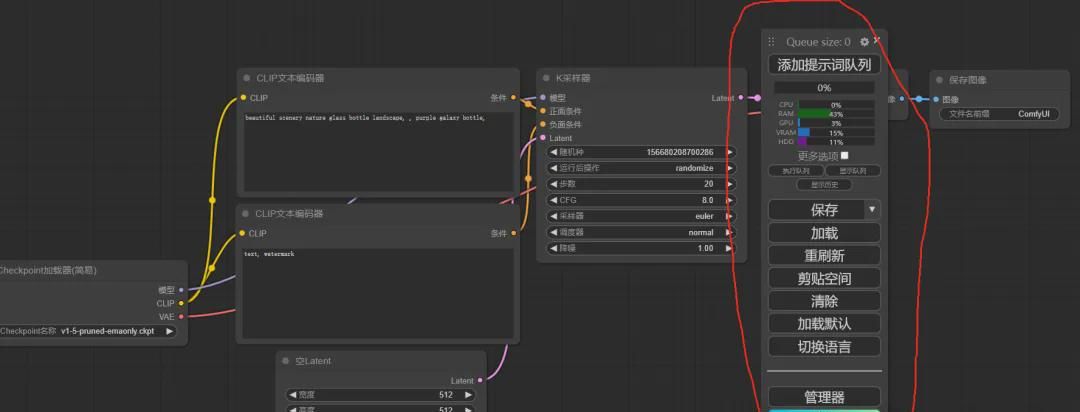
Task: Enable the 更多选项 checkbox
Action: tap(845, 156)
